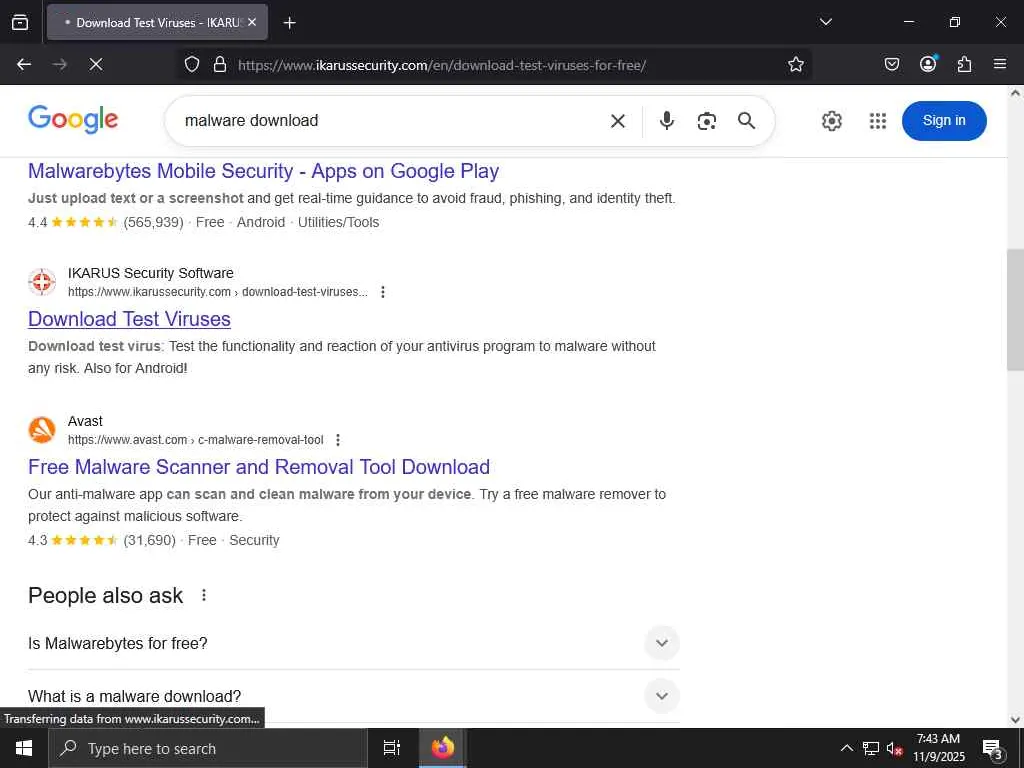Click the Firefox taskbar icon
Viewport: 1024px width, 768px height.
point(442,748)
